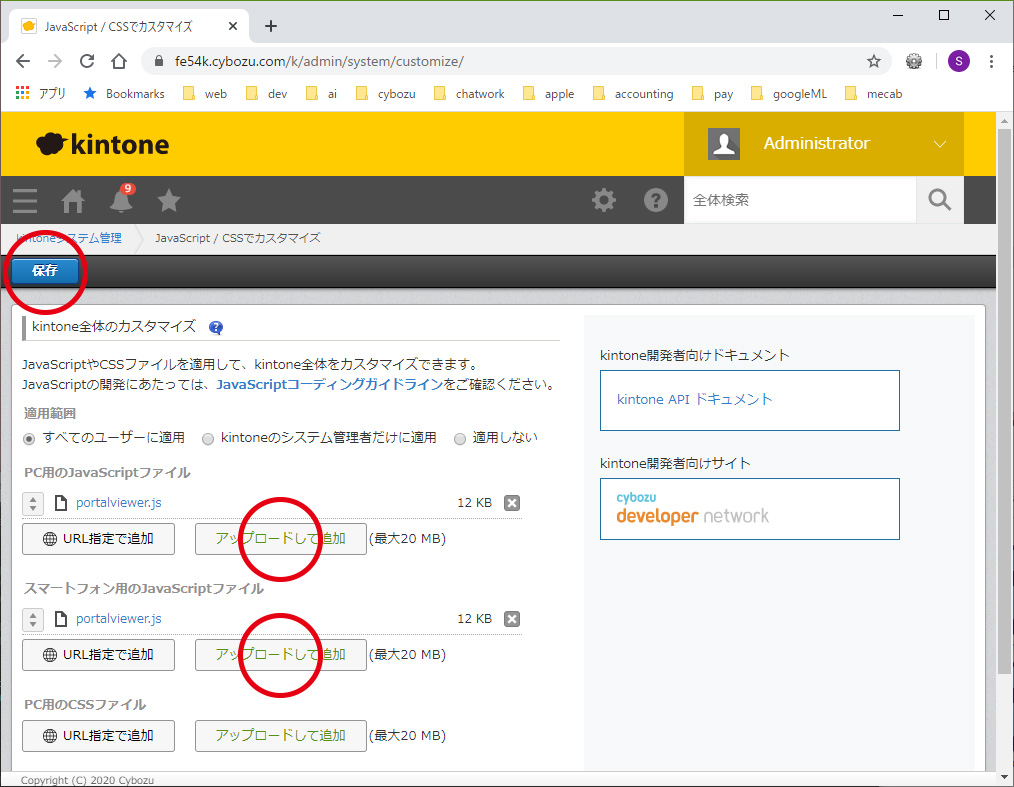
Task: Open the apple bookmarks folder
Action: (548, 94)
